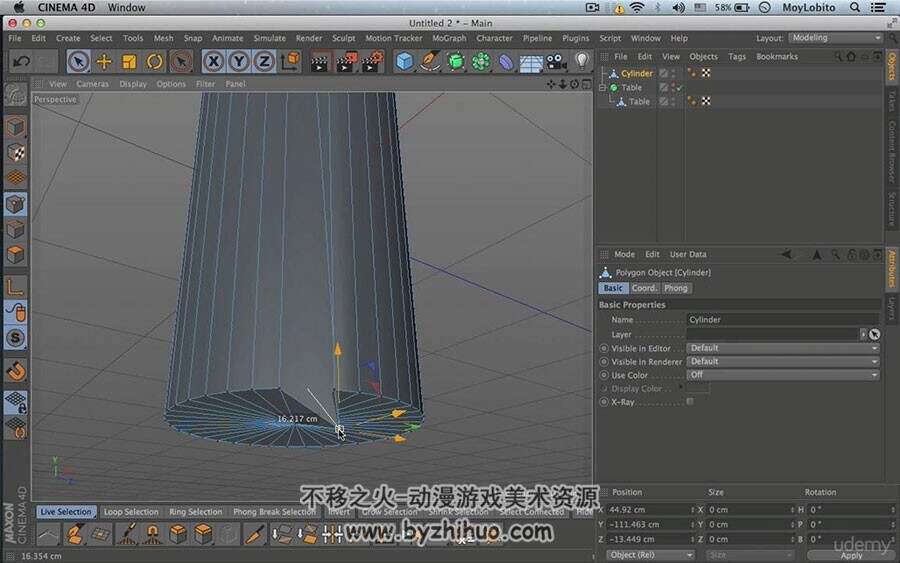This screenshot has height=563, width=900.
Task: Open the Wi-Fi status menu
Action: [637, 7]
